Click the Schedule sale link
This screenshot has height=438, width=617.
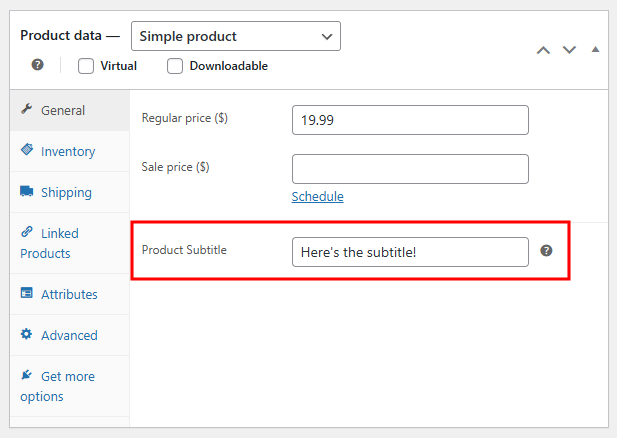317,196
